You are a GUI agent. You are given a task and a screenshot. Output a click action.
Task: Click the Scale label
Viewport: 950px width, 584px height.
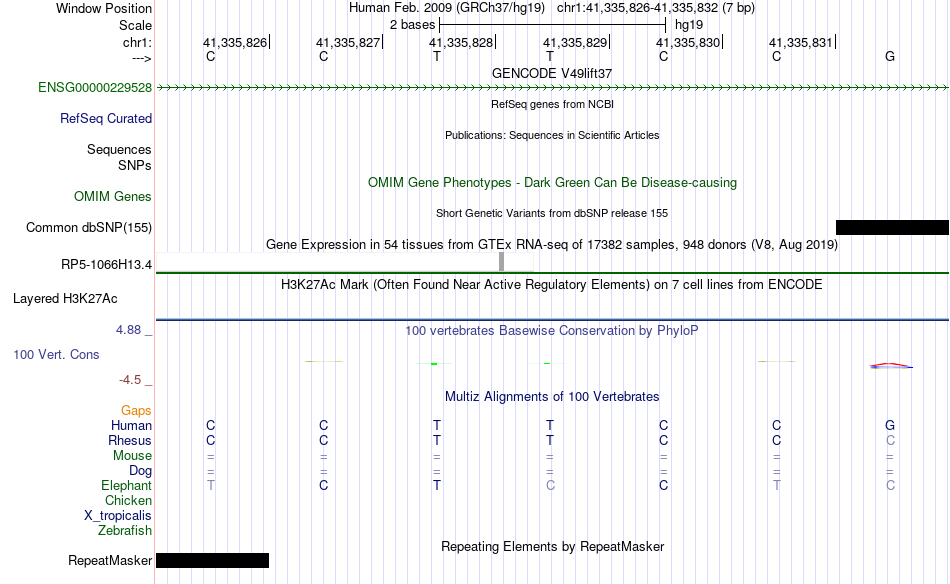pyautogui.click(x=135, y=25)
